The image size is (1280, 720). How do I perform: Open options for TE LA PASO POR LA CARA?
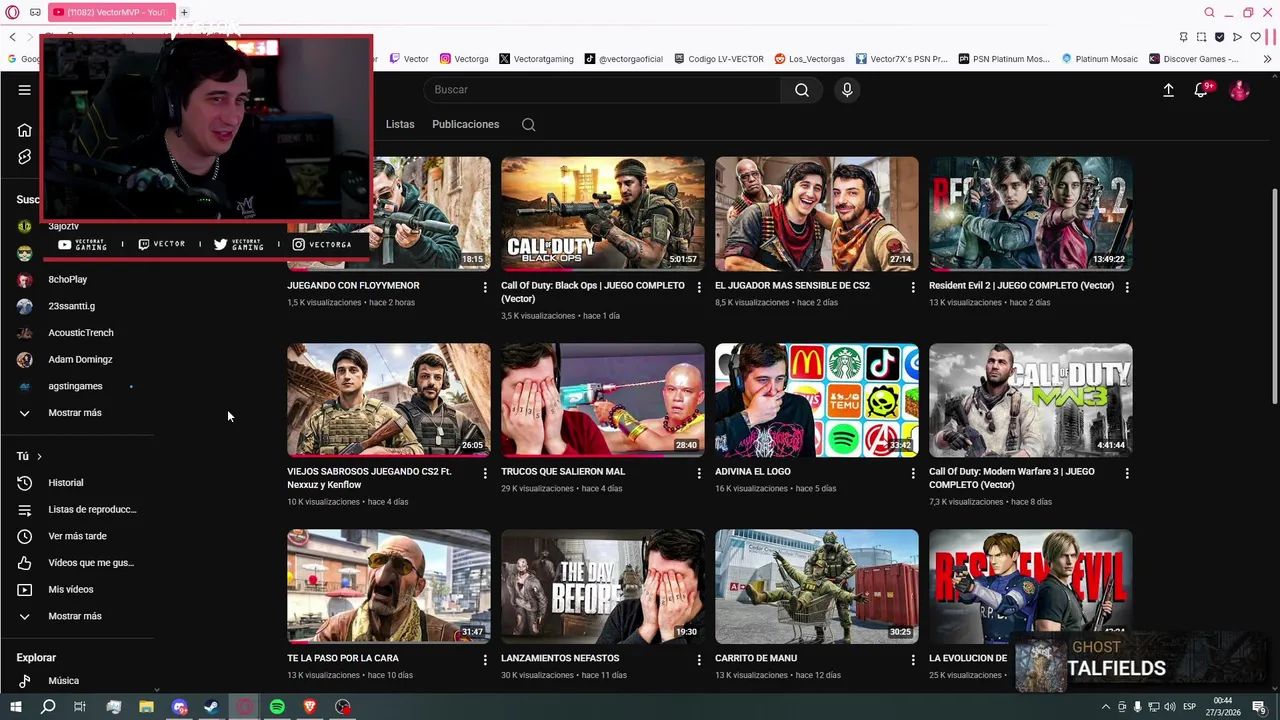pos(485,660)
